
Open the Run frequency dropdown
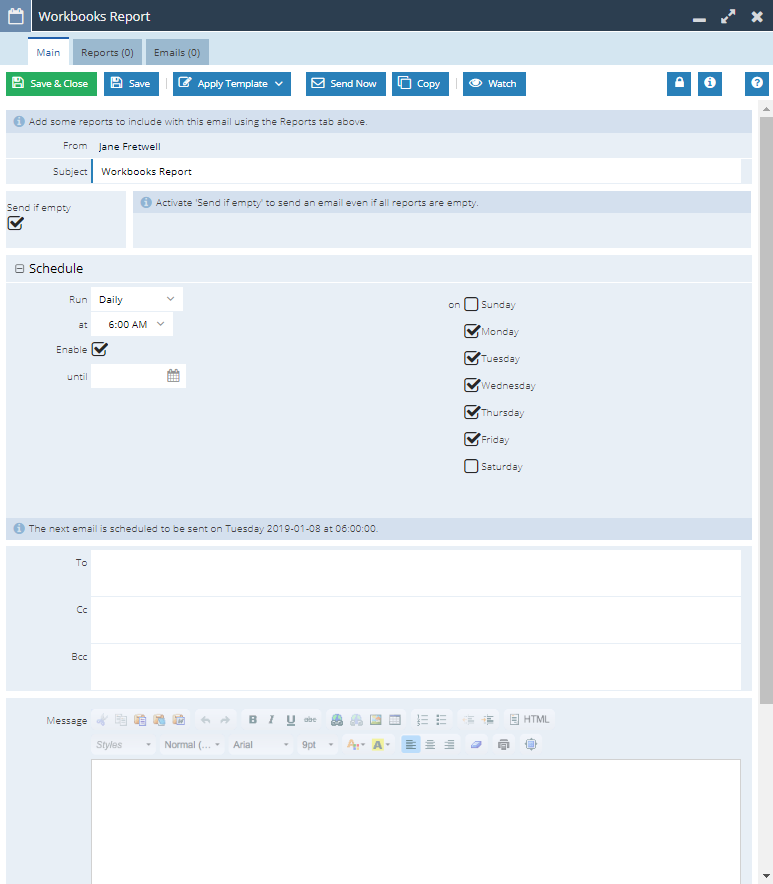137,300
